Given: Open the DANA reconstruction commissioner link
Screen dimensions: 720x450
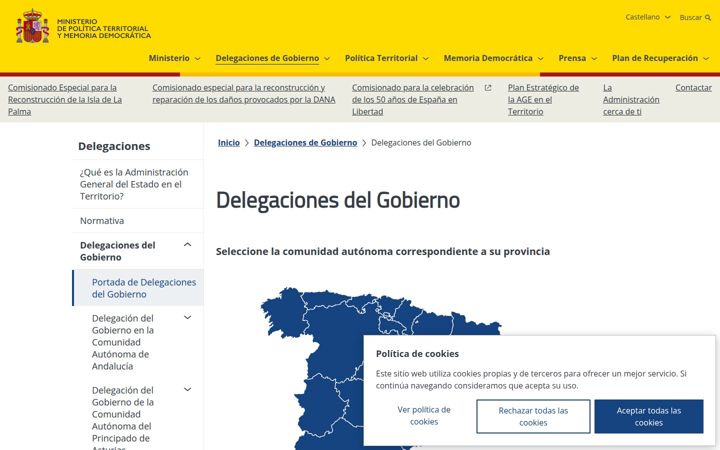Looking at the screenshot, I should point(244,94).
